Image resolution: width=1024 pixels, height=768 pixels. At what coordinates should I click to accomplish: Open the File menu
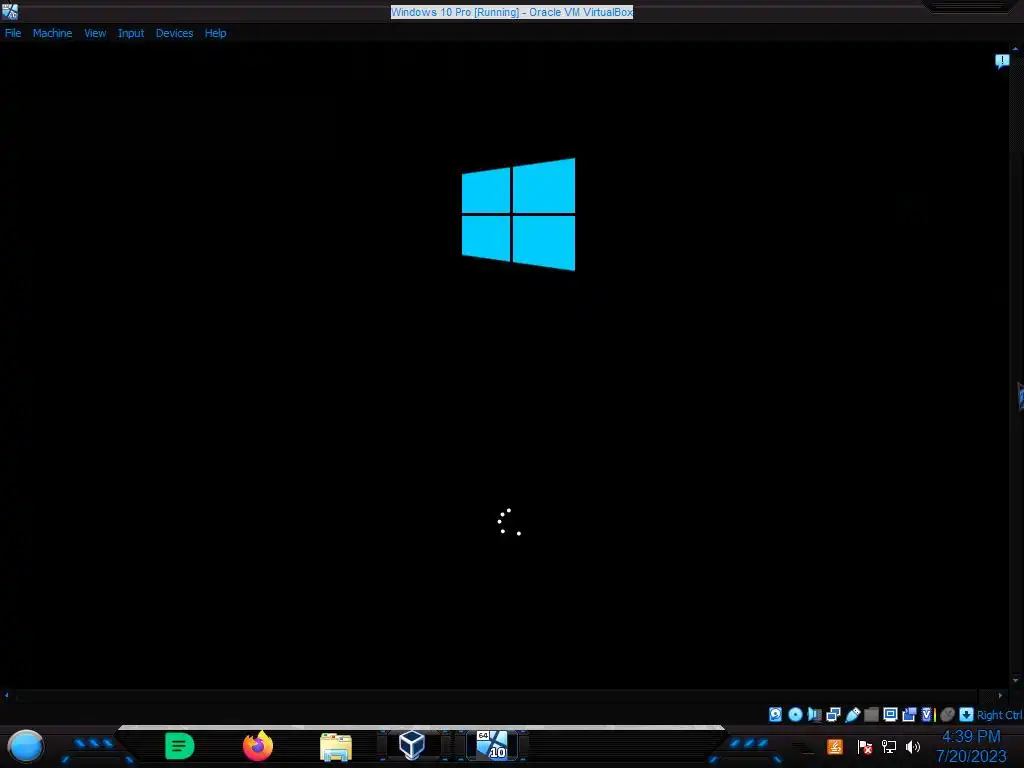(x=13, y=33)
